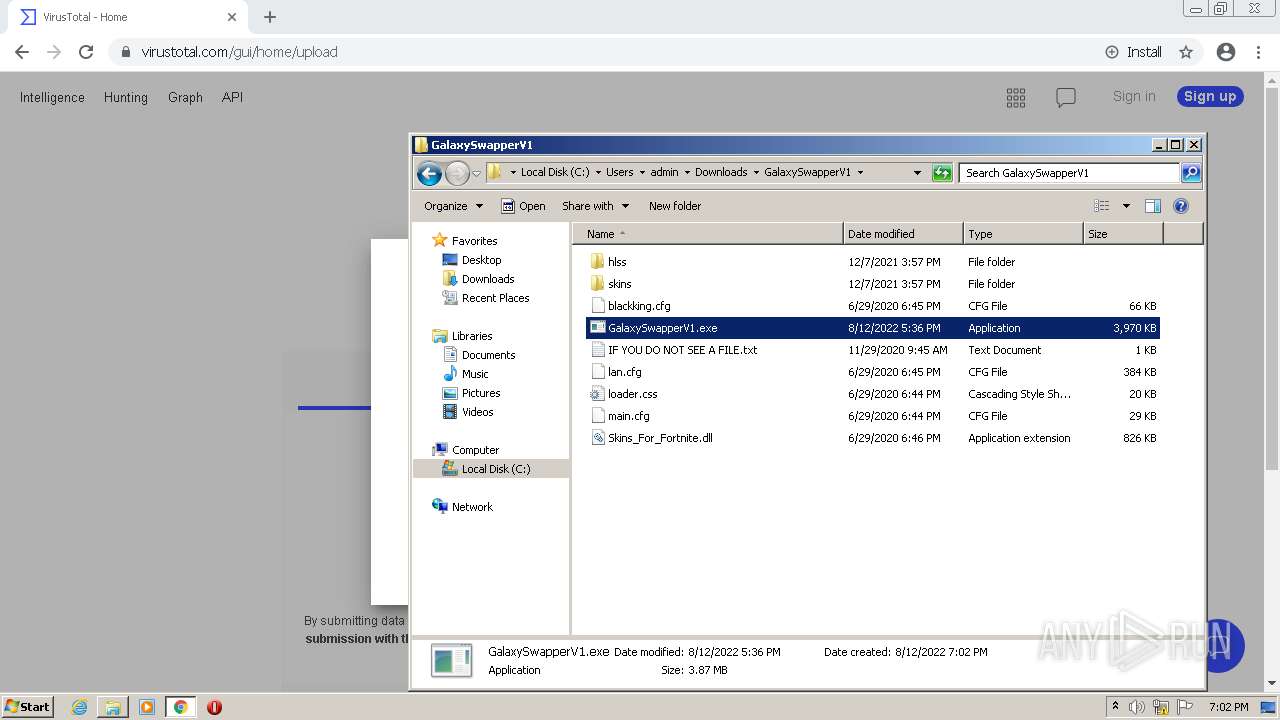Screen dimensions: 1280x720
Task: Select the skins folder icon
Action: 597,284
